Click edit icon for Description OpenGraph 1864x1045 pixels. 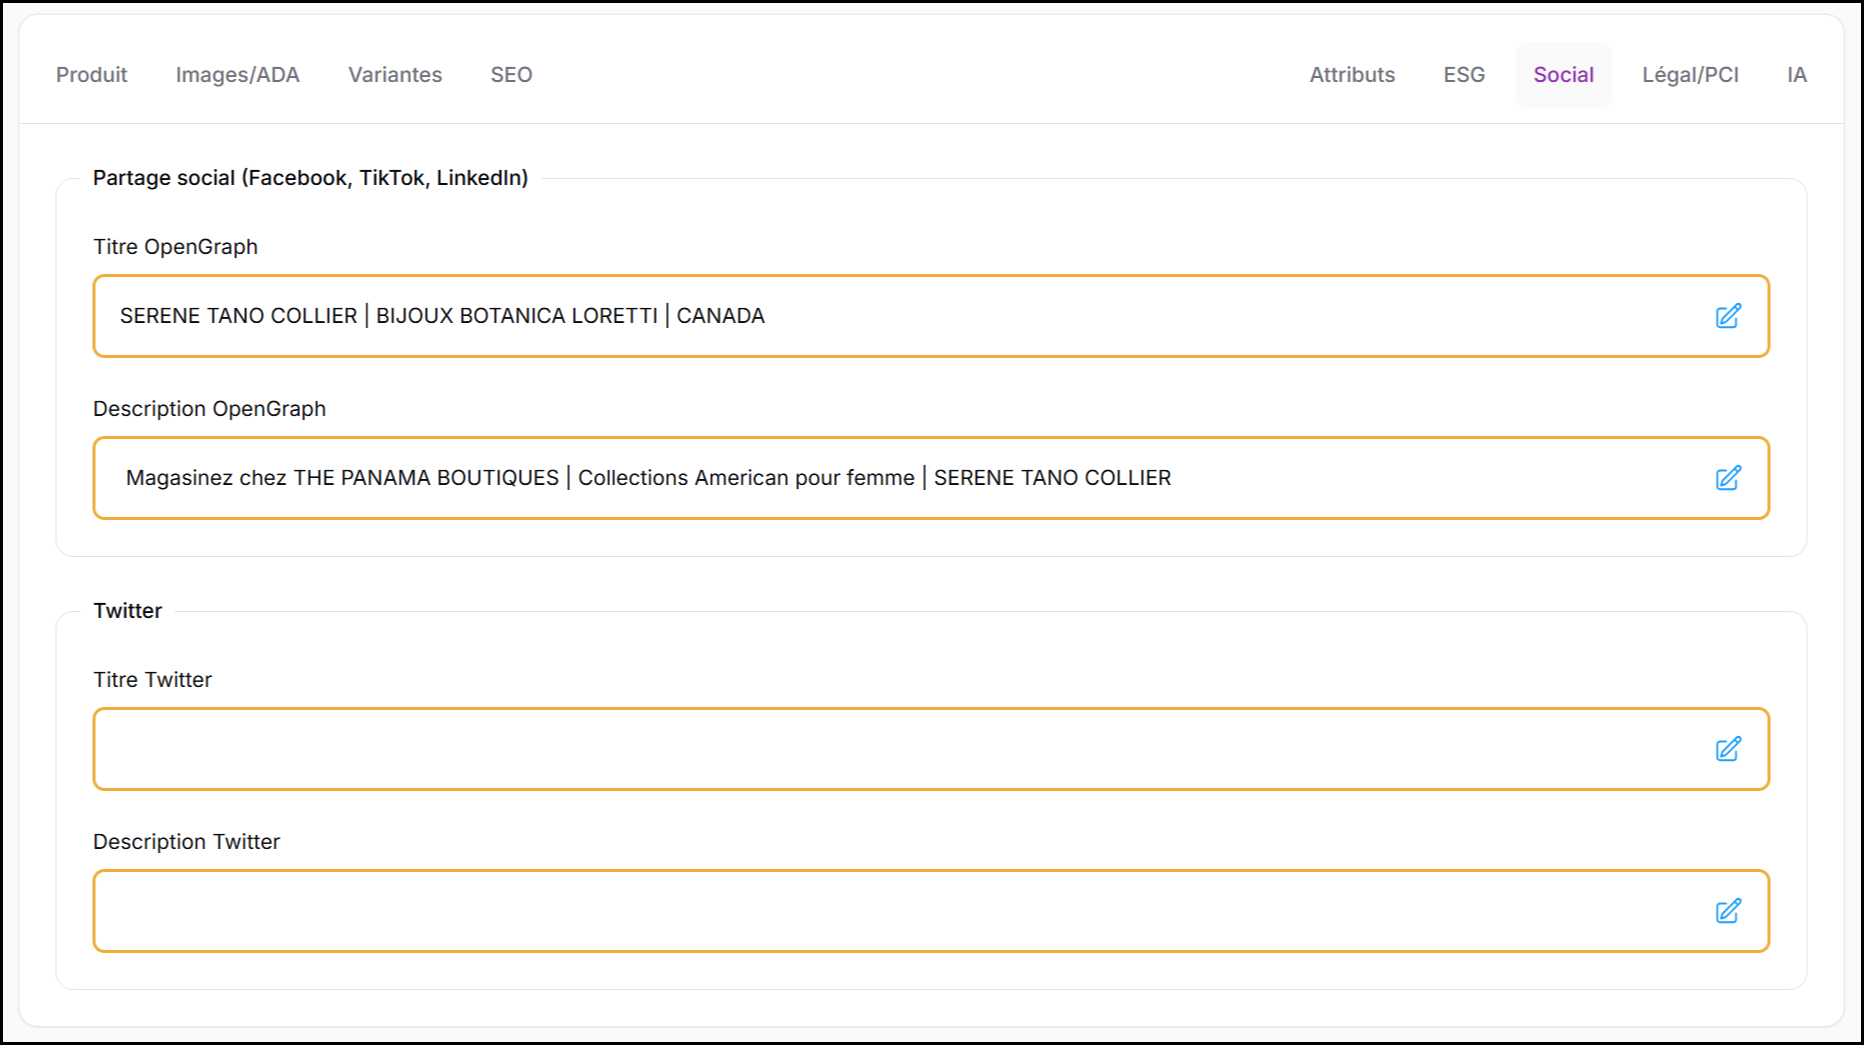tap(1728, 478)
